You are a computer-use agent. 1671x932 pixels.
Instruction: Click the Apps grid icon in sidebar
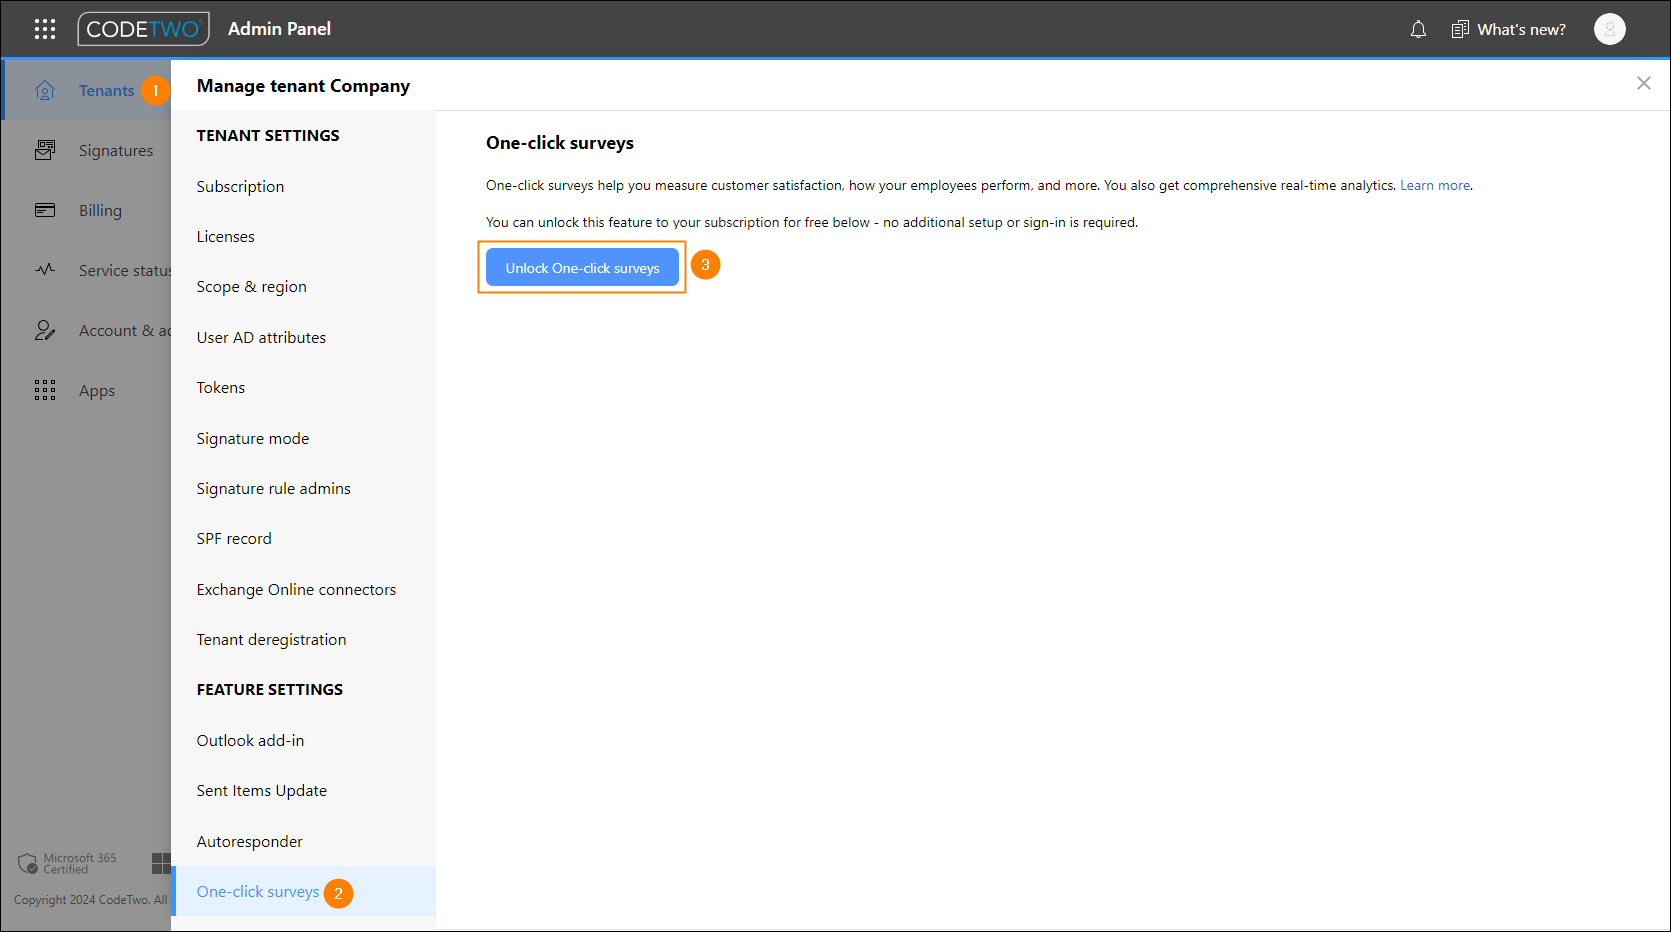tap(45, 390)
